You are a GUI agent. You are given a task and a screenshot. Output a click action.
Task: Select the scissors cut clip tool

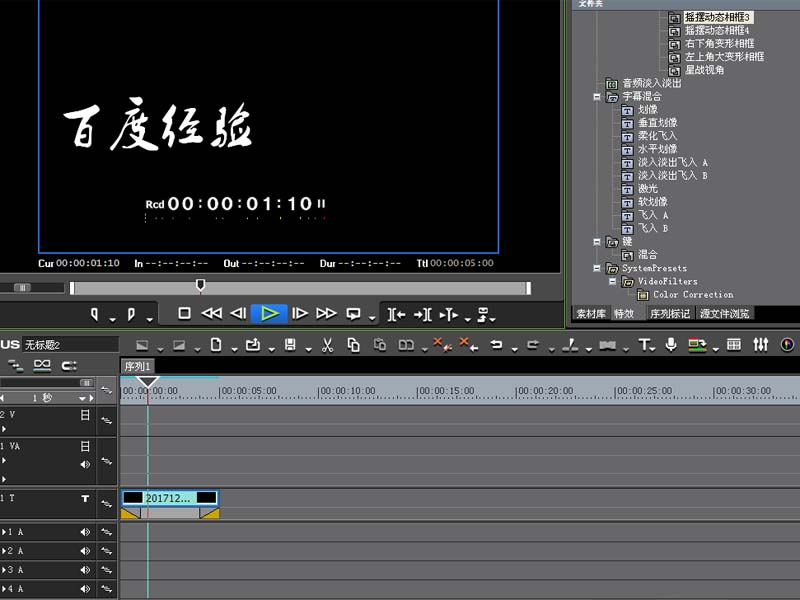[328, 347]
